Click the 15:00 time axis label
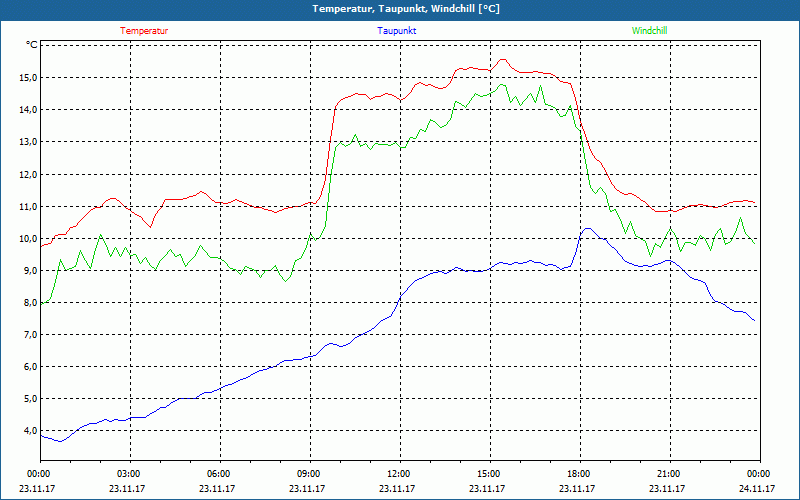Screen dimensions: 800x500 (x=490, y=474)
